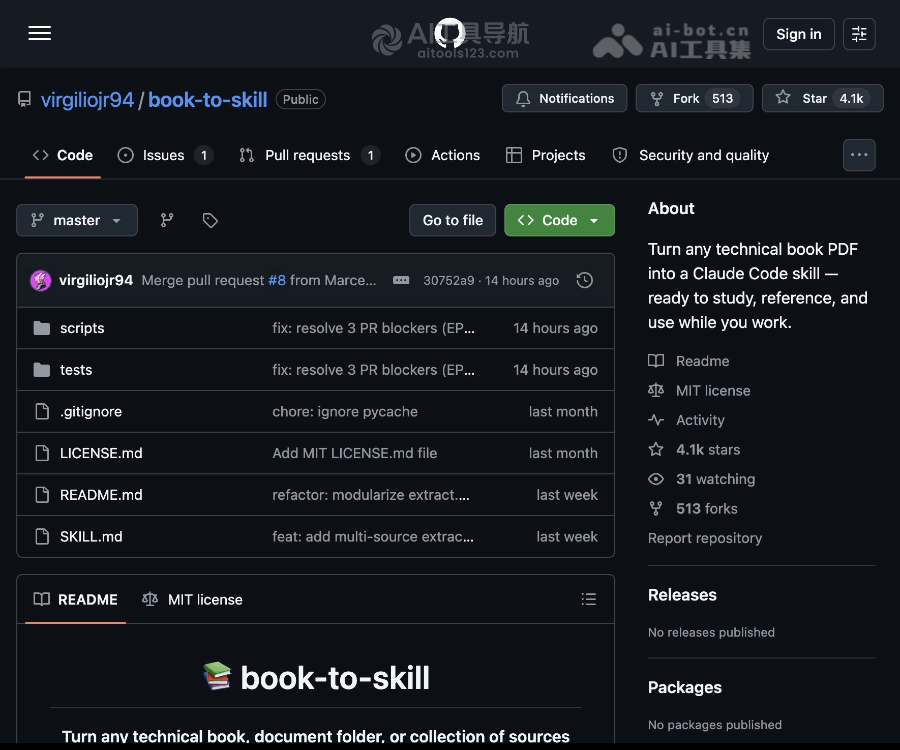Click the Go to file button
The width and height of the screenshot is (900, 750).
452,220
